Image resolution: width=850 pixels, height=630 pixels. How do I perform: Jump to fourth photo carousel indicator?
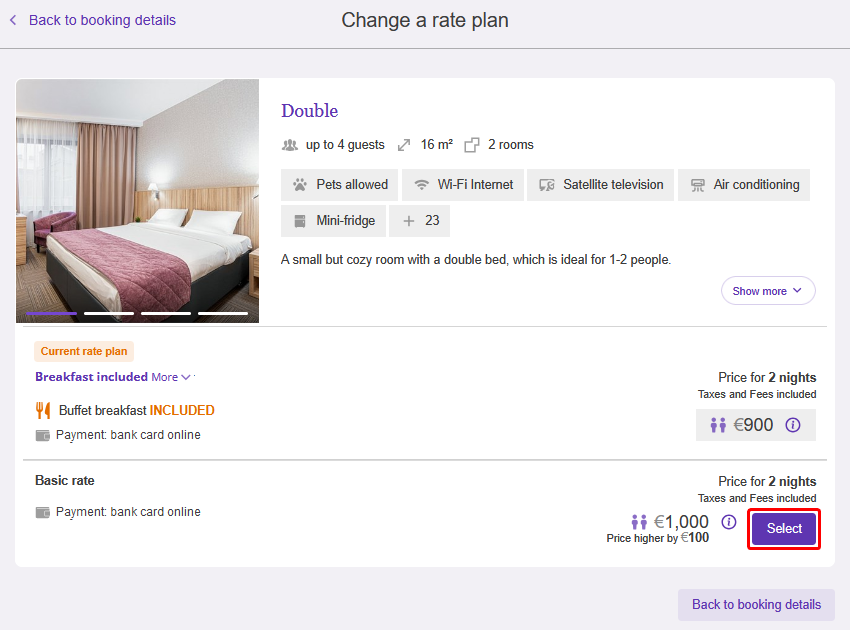pyautogui.click(x=223, y=313)
